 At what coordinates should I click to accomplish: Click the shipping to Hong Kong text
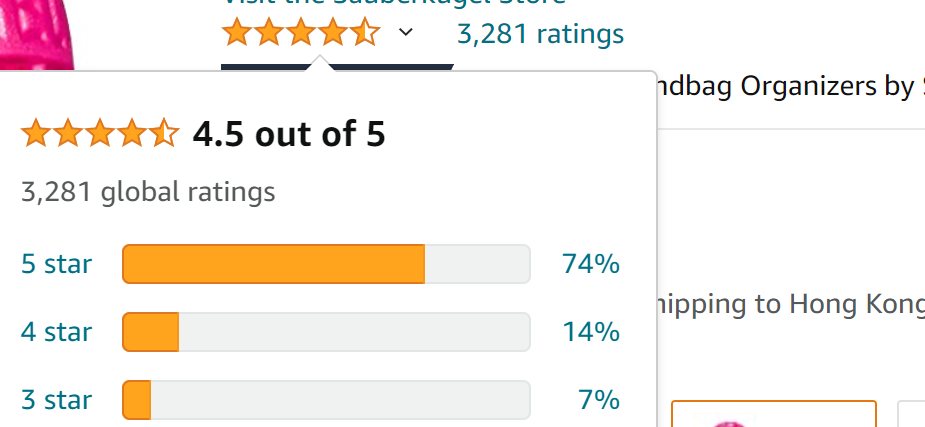click(x=790, y=306)
